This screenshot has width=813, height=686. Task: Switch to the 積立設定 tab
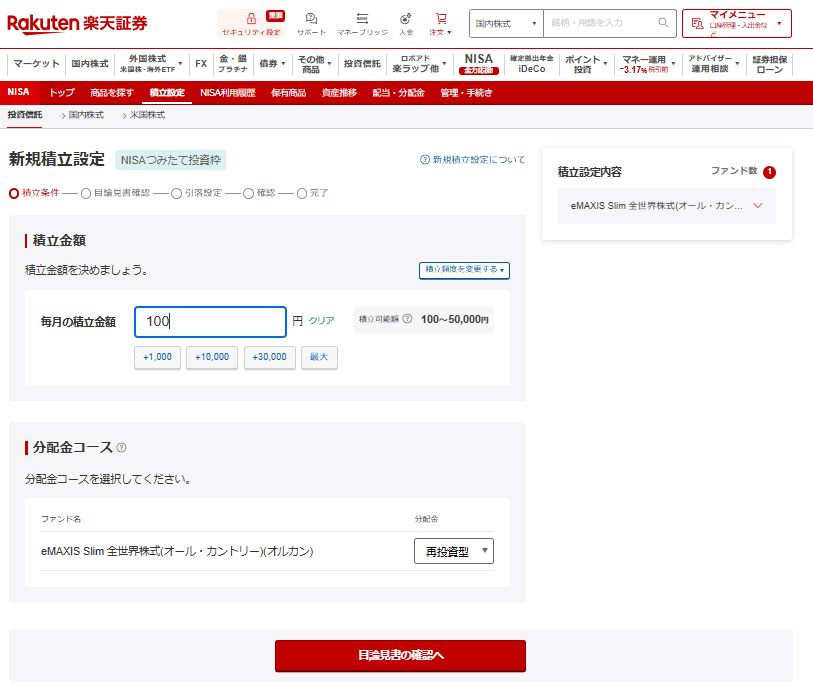(x=167, y=93)
